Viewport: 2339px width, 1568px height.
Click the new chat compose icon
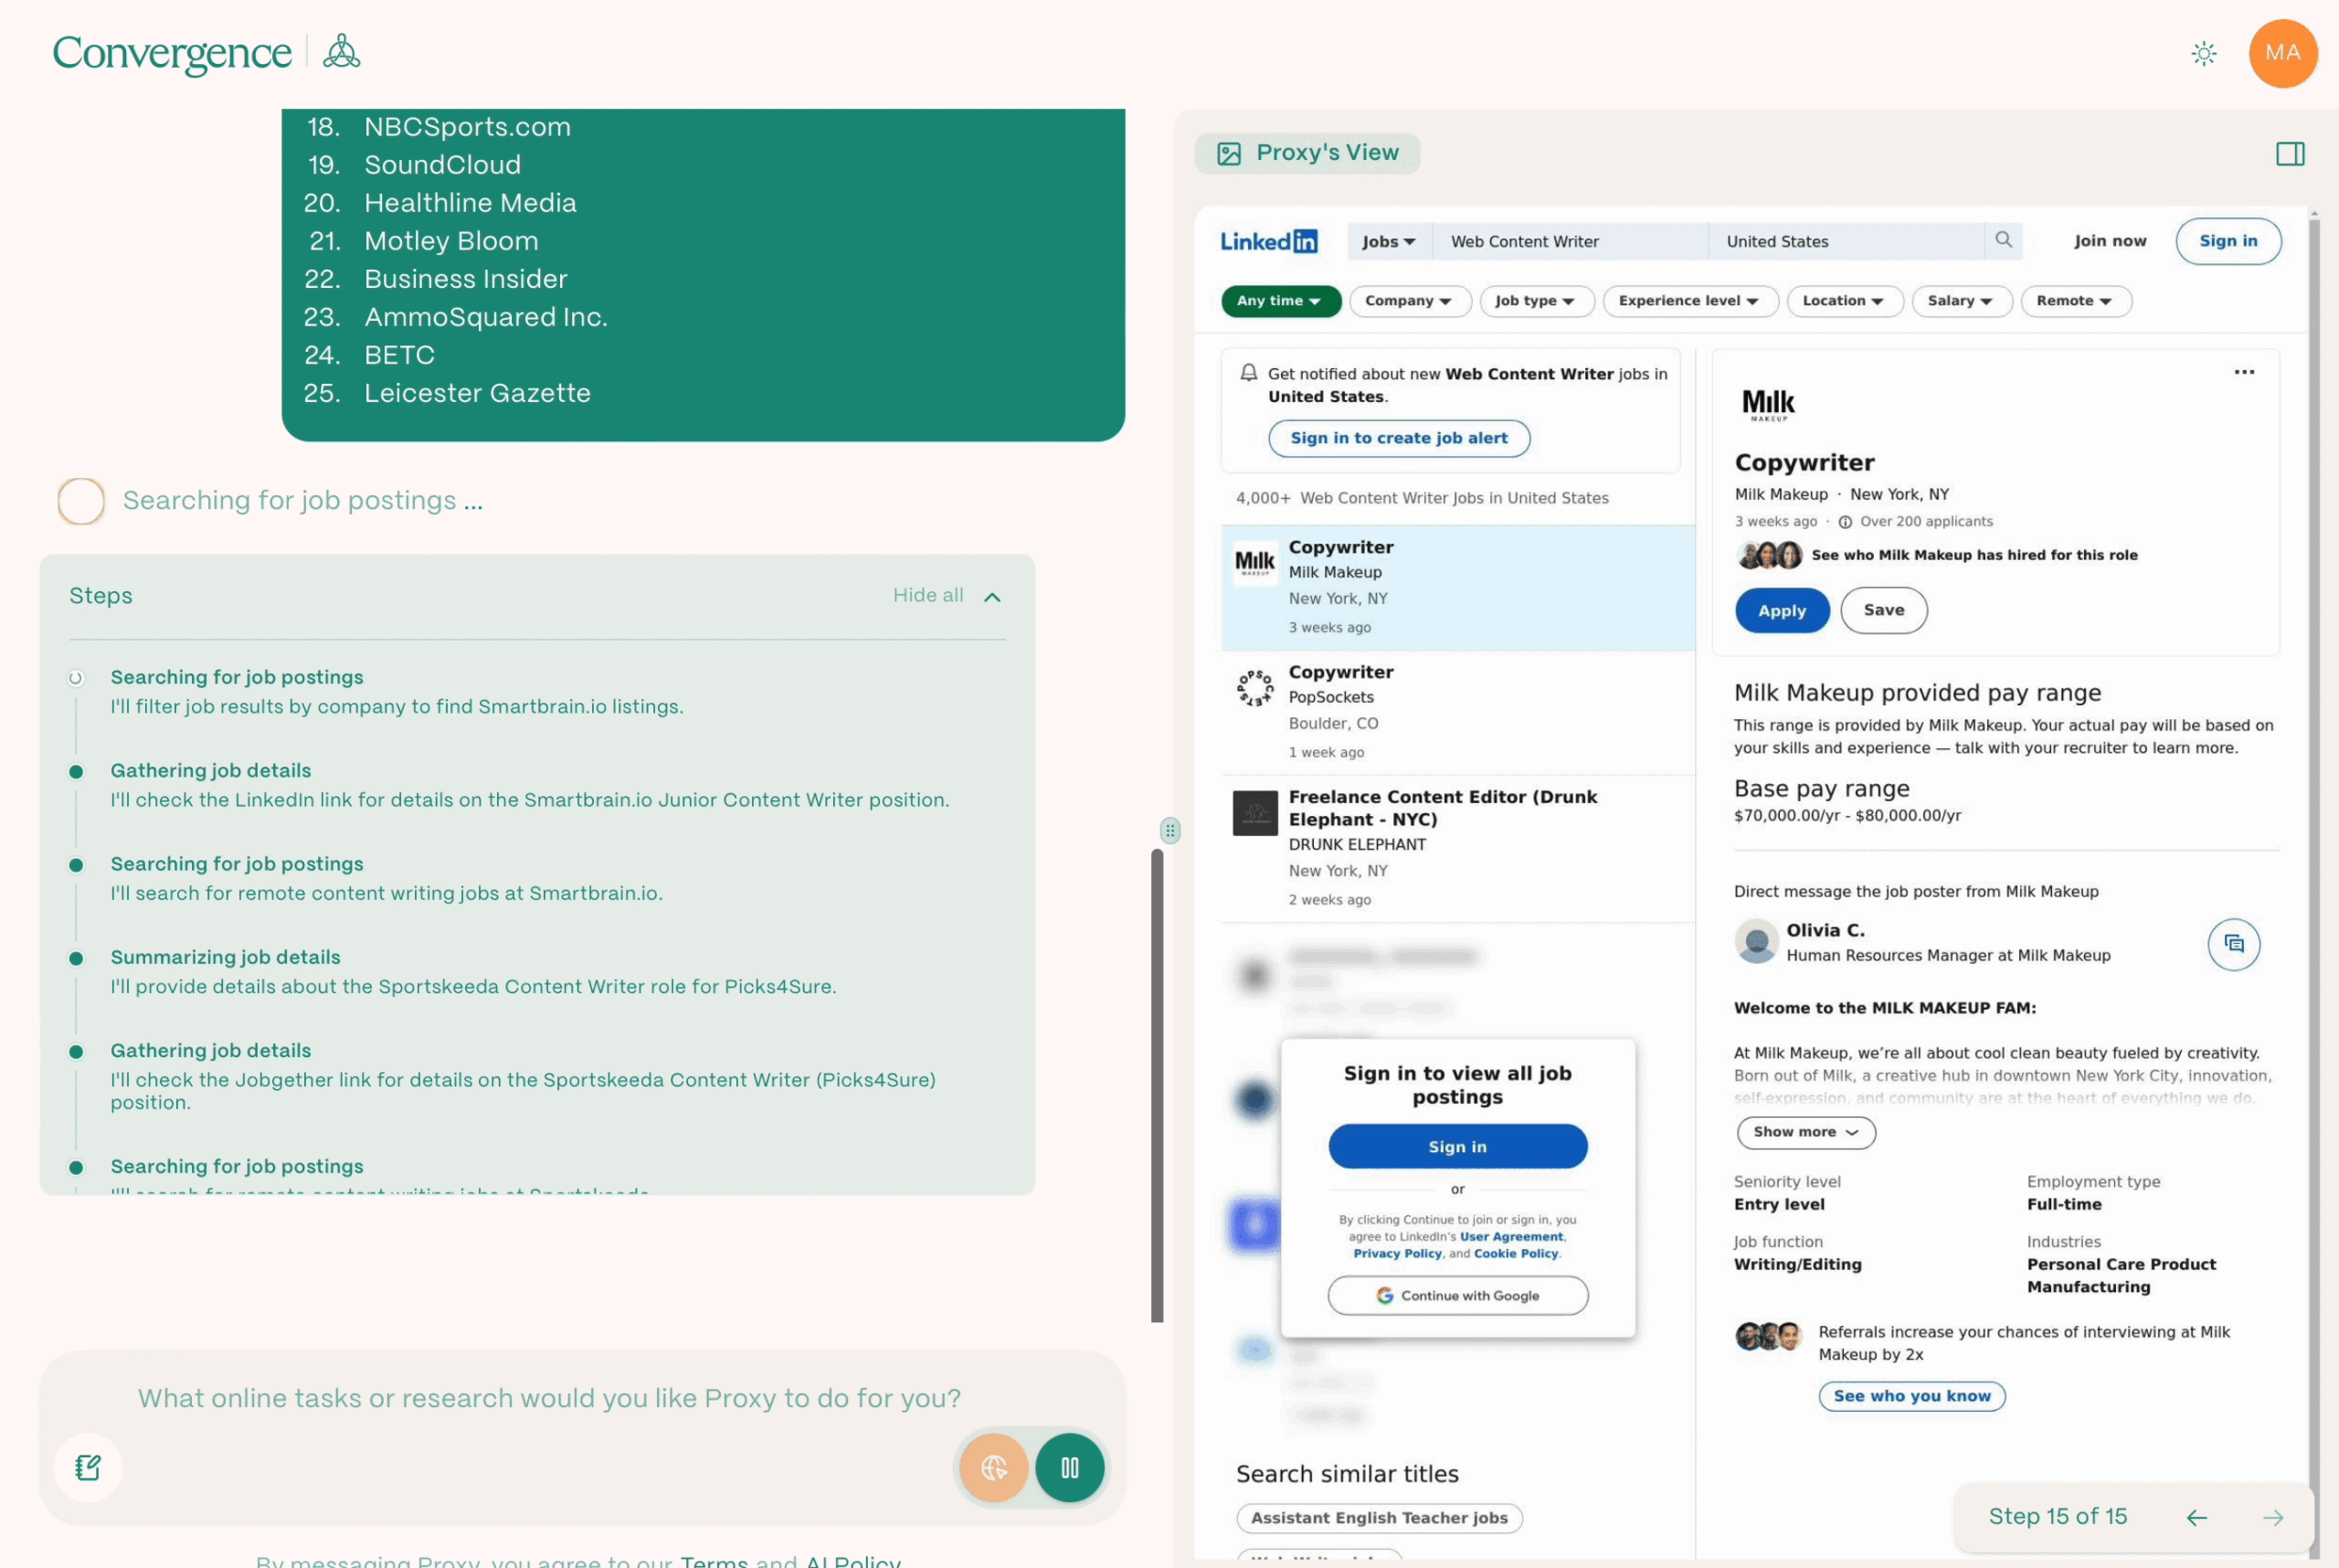(x=88, y=1467)
